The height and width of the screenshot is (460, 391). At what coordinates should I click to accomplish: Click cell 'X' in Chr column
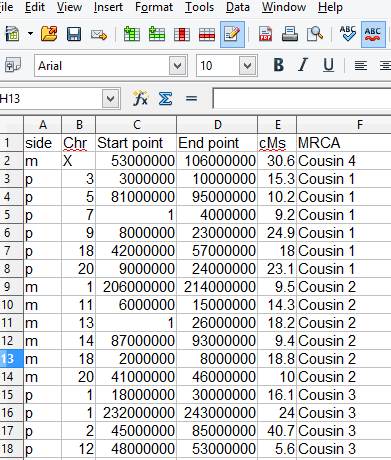pyautogui.click(x=79, y=161)
